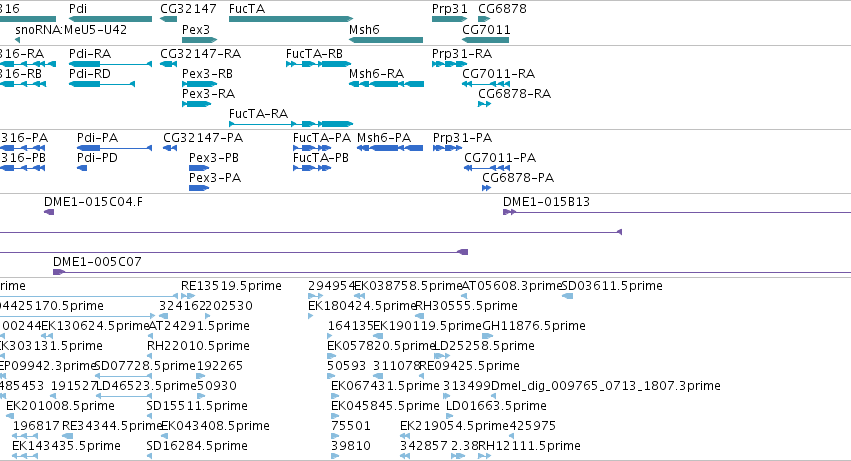Click the SD16284.5prime label
Image resolution: width=851 pixels, height=461 pixels.
[197, 446]
